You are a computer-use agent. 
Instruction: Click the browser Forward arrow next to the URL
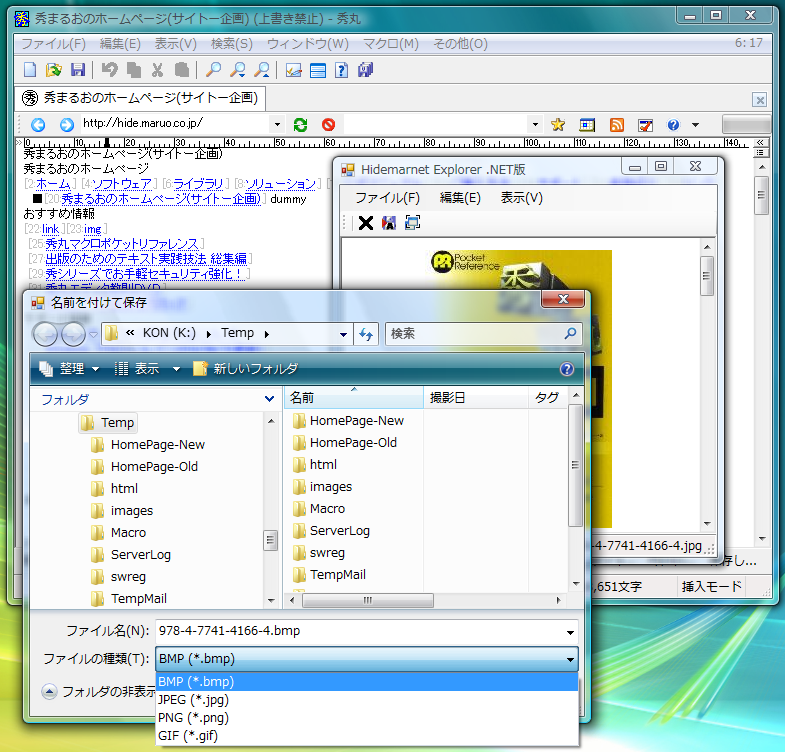click(x=67, y=124)
